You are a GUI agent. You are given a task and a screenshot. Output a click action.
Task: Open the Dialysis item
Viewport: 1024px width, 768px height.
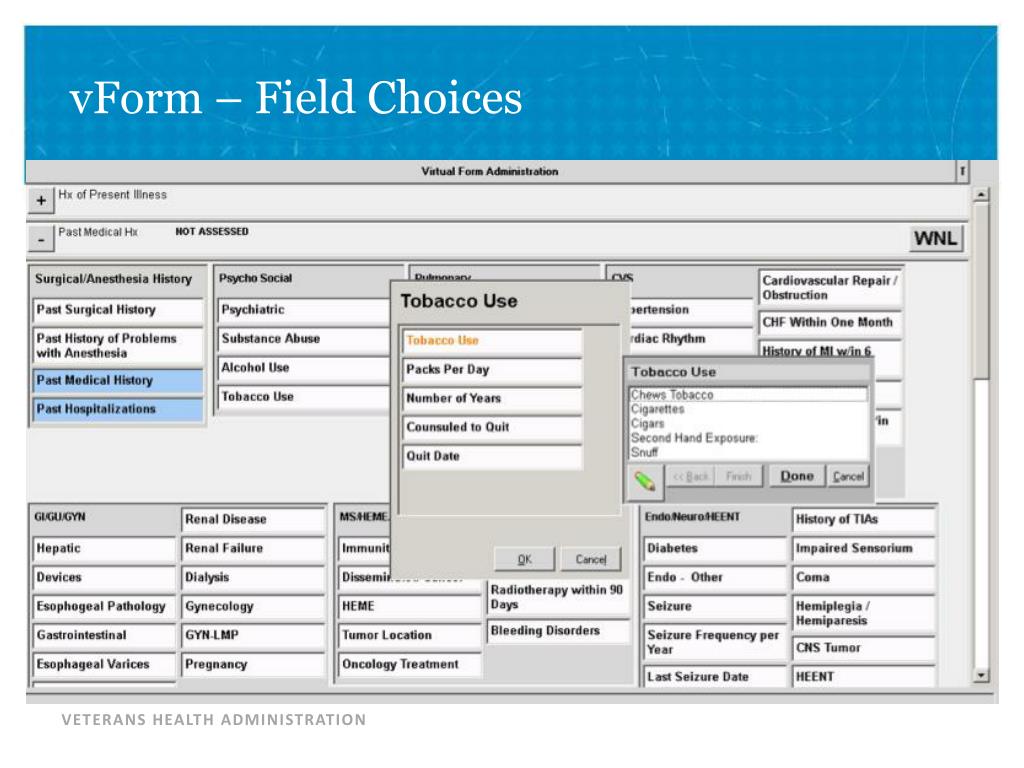(253, 577)
